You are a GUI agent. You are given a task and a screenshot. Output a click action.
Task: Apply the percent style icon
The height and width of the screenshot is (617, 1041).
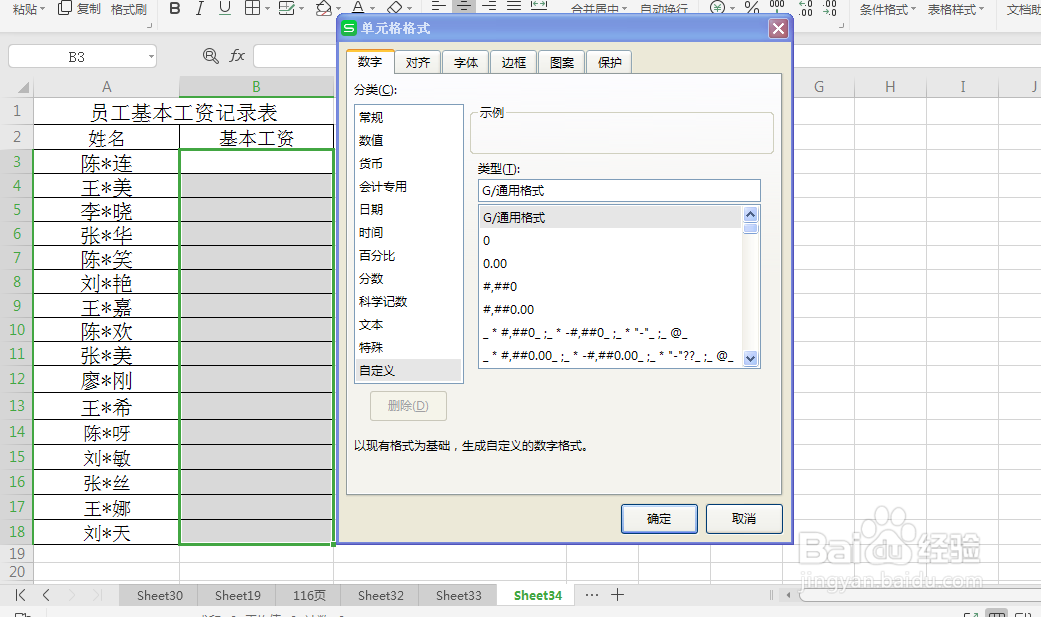(x=752, y=9)
